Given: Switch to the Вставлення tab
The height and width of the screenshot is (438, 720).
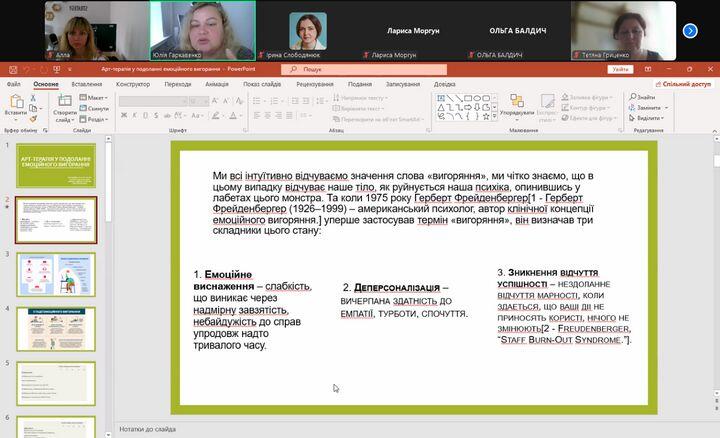Looking at the screenshot, I should 87,84.
